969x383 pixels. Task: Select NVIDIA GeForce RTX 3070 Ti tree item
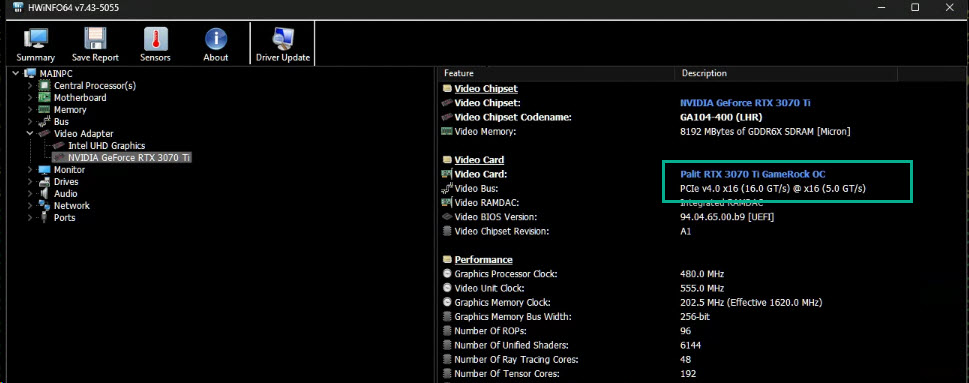[x=129, y=158]
